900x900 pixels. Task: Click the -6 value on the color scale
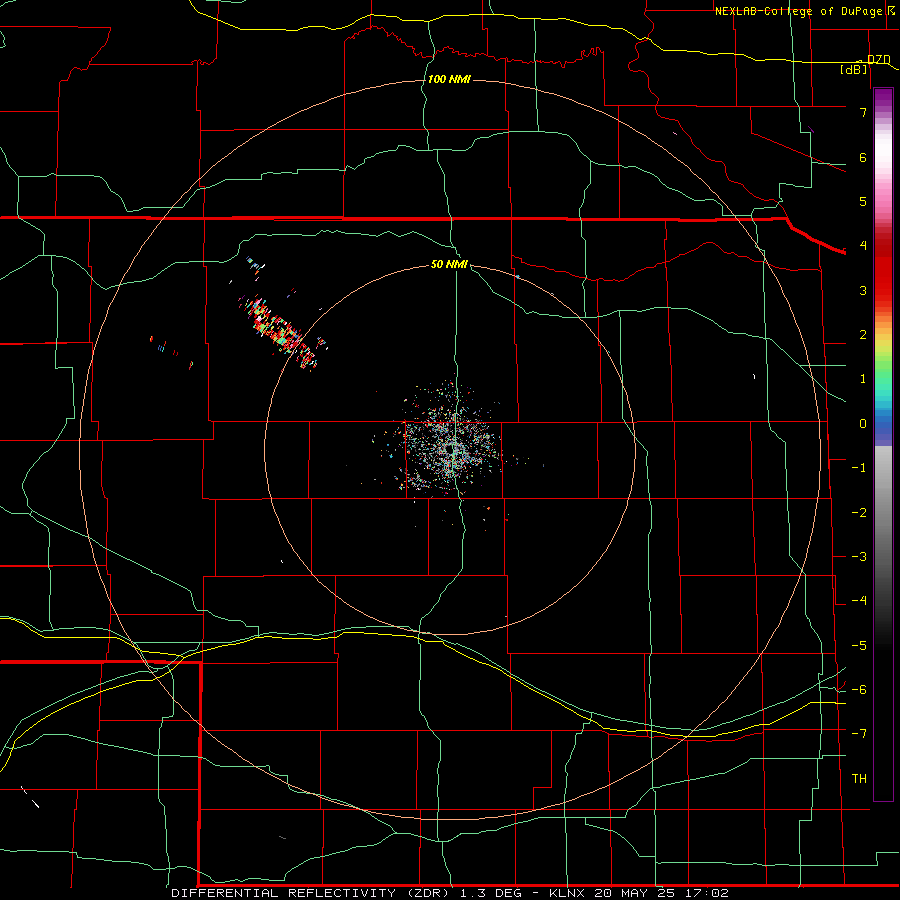859,690
